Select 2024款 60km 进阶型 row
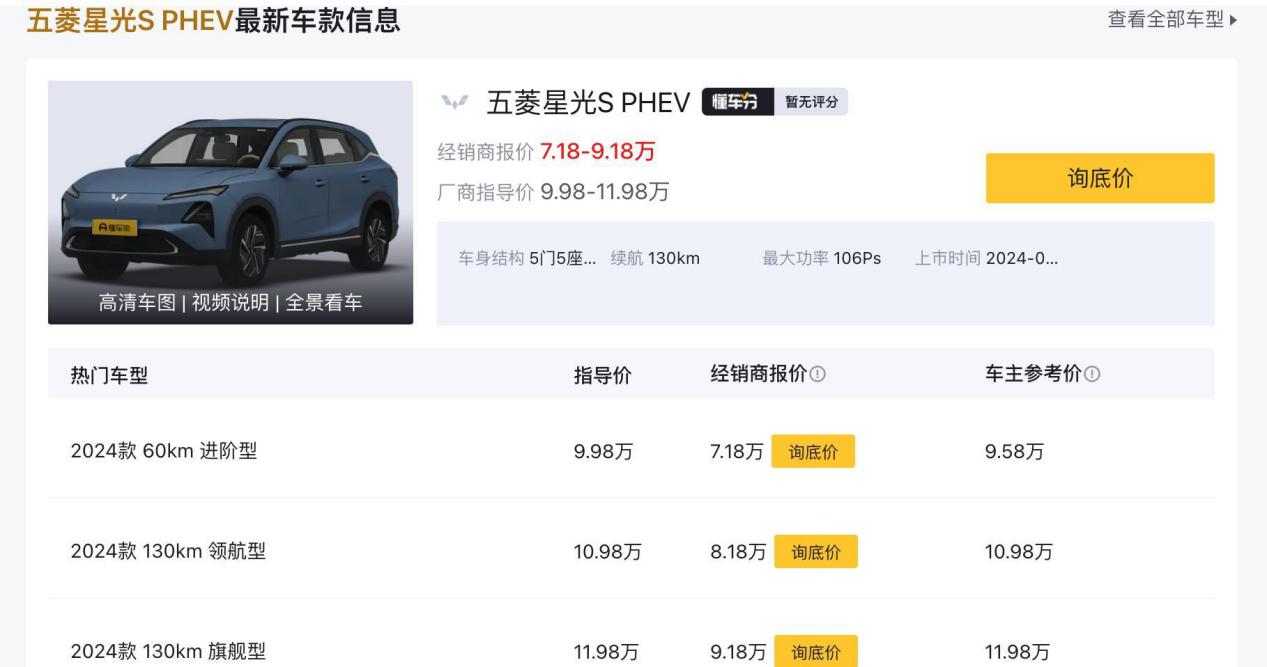This screenshot has height=667, width=1267. point(631,452)
